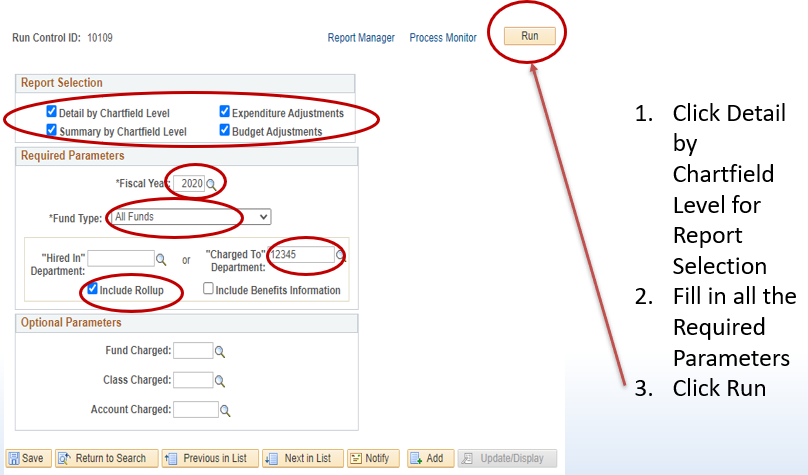Viewport: 808px width, 475px height.
Task: Click Return to Search button
Action: click(106, 458)
